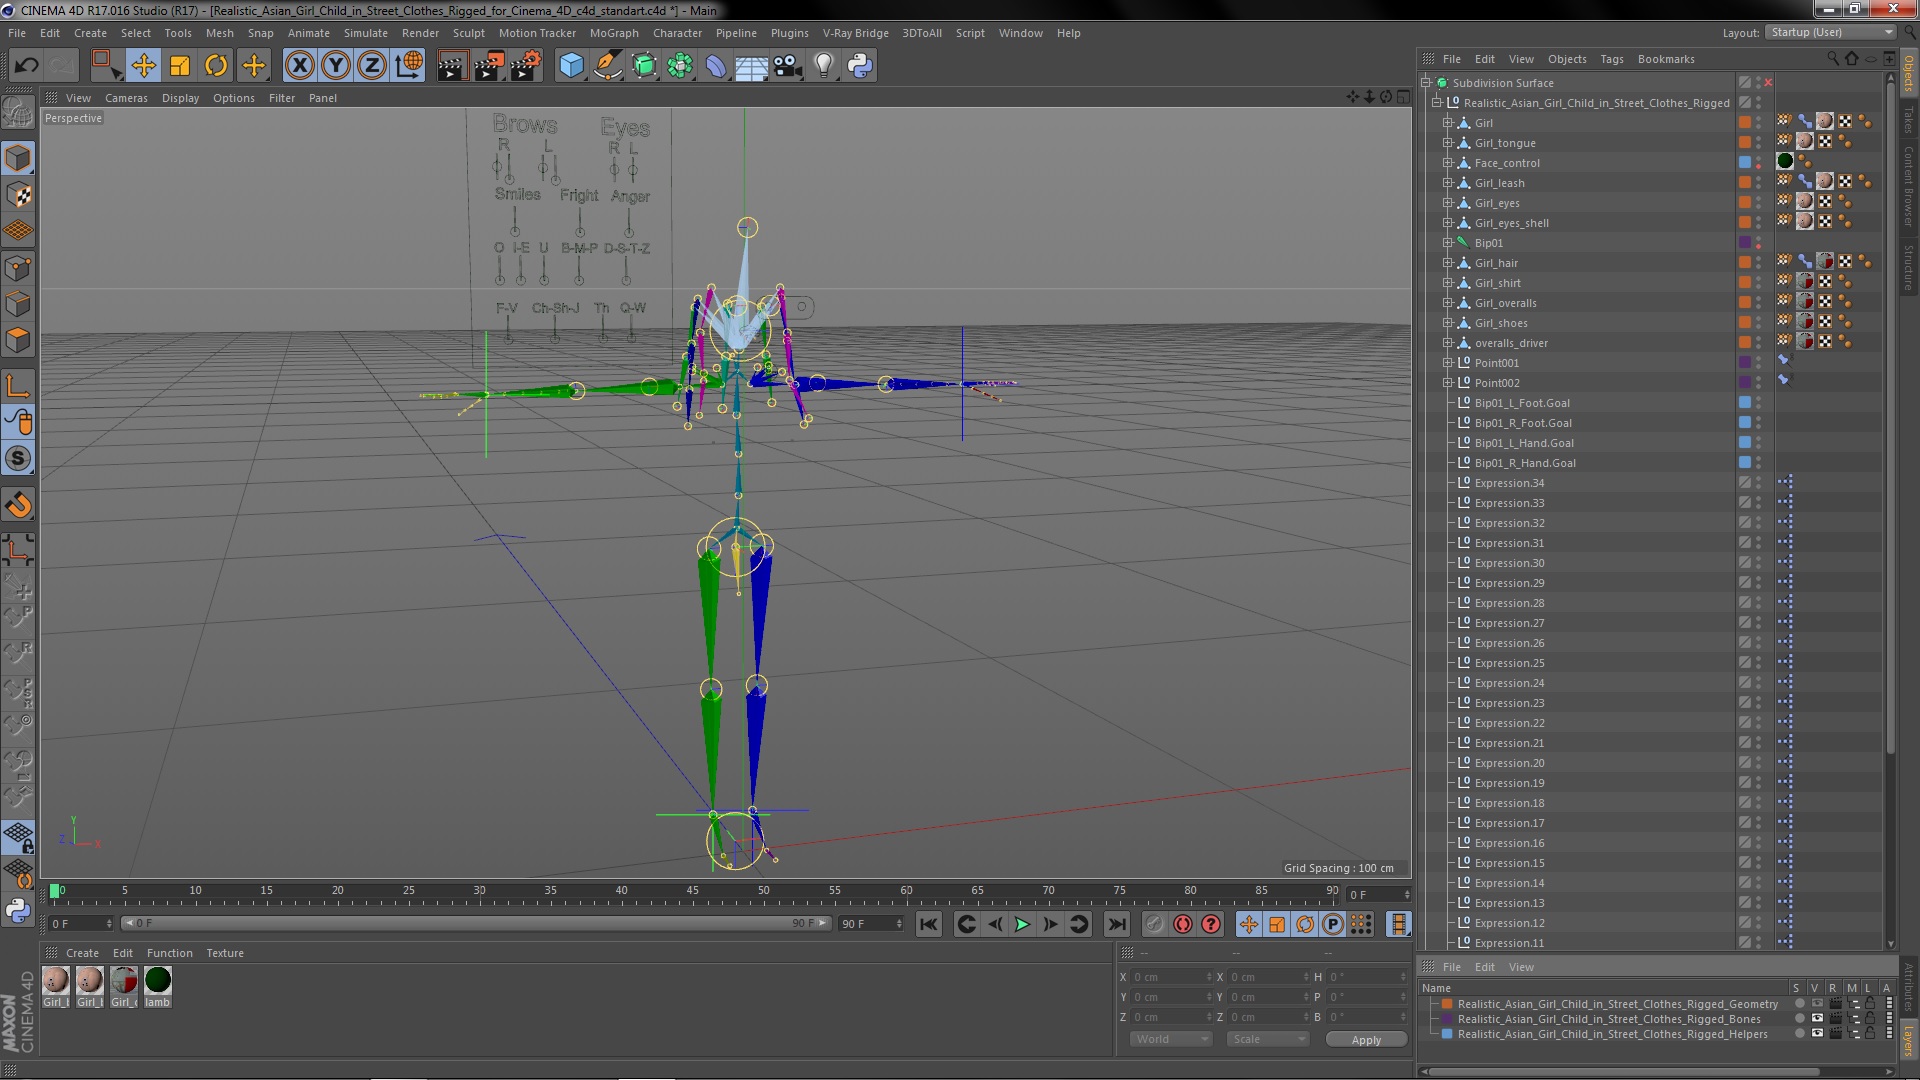1920x1080 pixels.
Task: Click Make Editable icon in left palette
Action: pyautogui.click(x=18, y=113)
